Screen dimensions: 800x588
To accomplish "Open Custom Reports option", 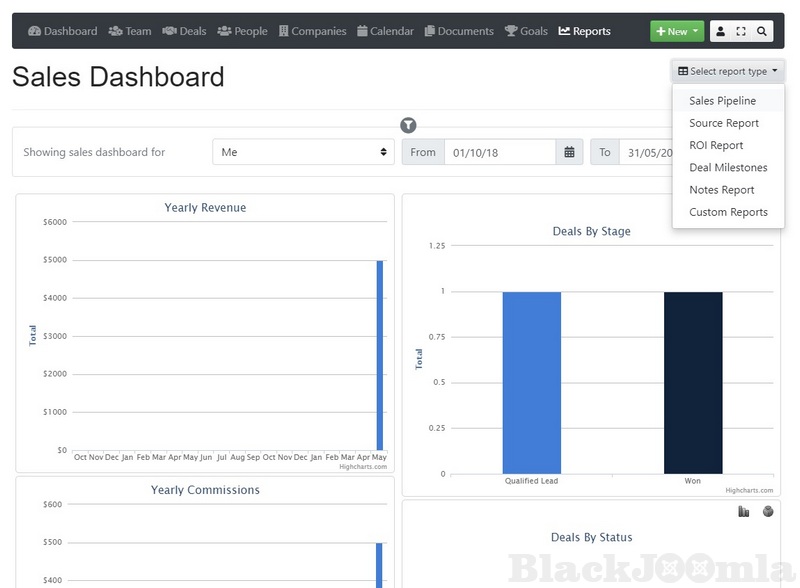I will (x=728, y=212).
